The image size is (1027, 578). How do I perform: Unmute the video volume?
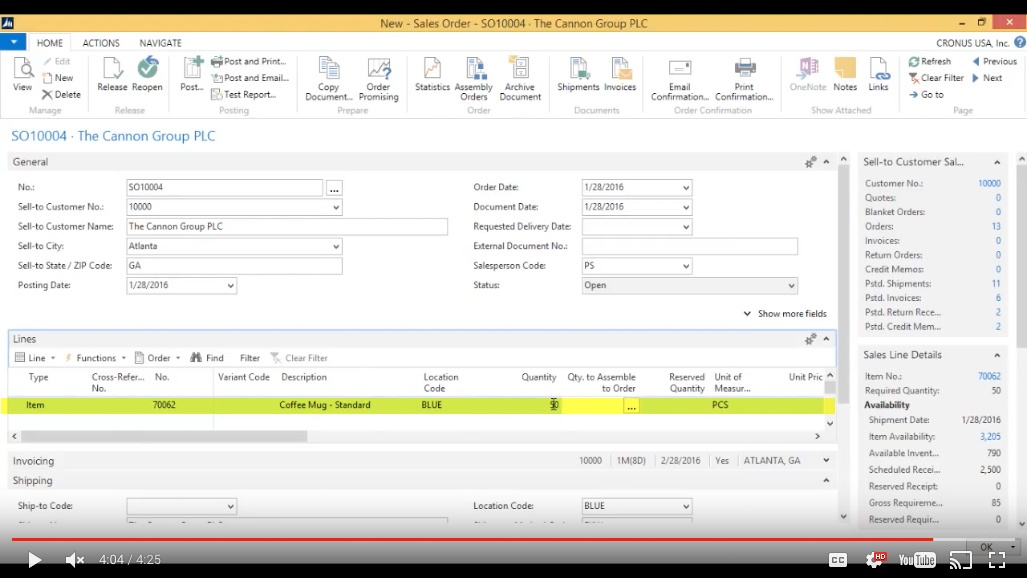pos(75,560)
